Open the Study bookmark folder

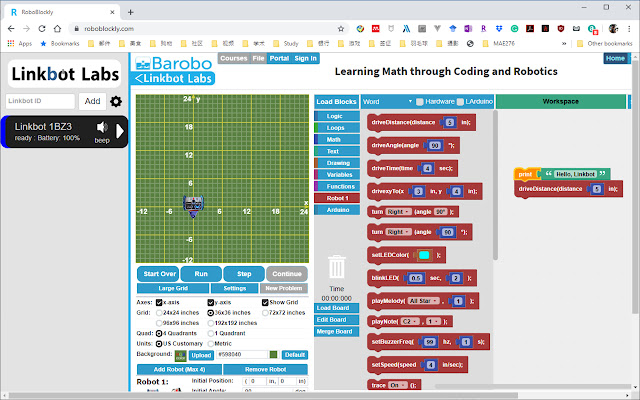point(286,43)
